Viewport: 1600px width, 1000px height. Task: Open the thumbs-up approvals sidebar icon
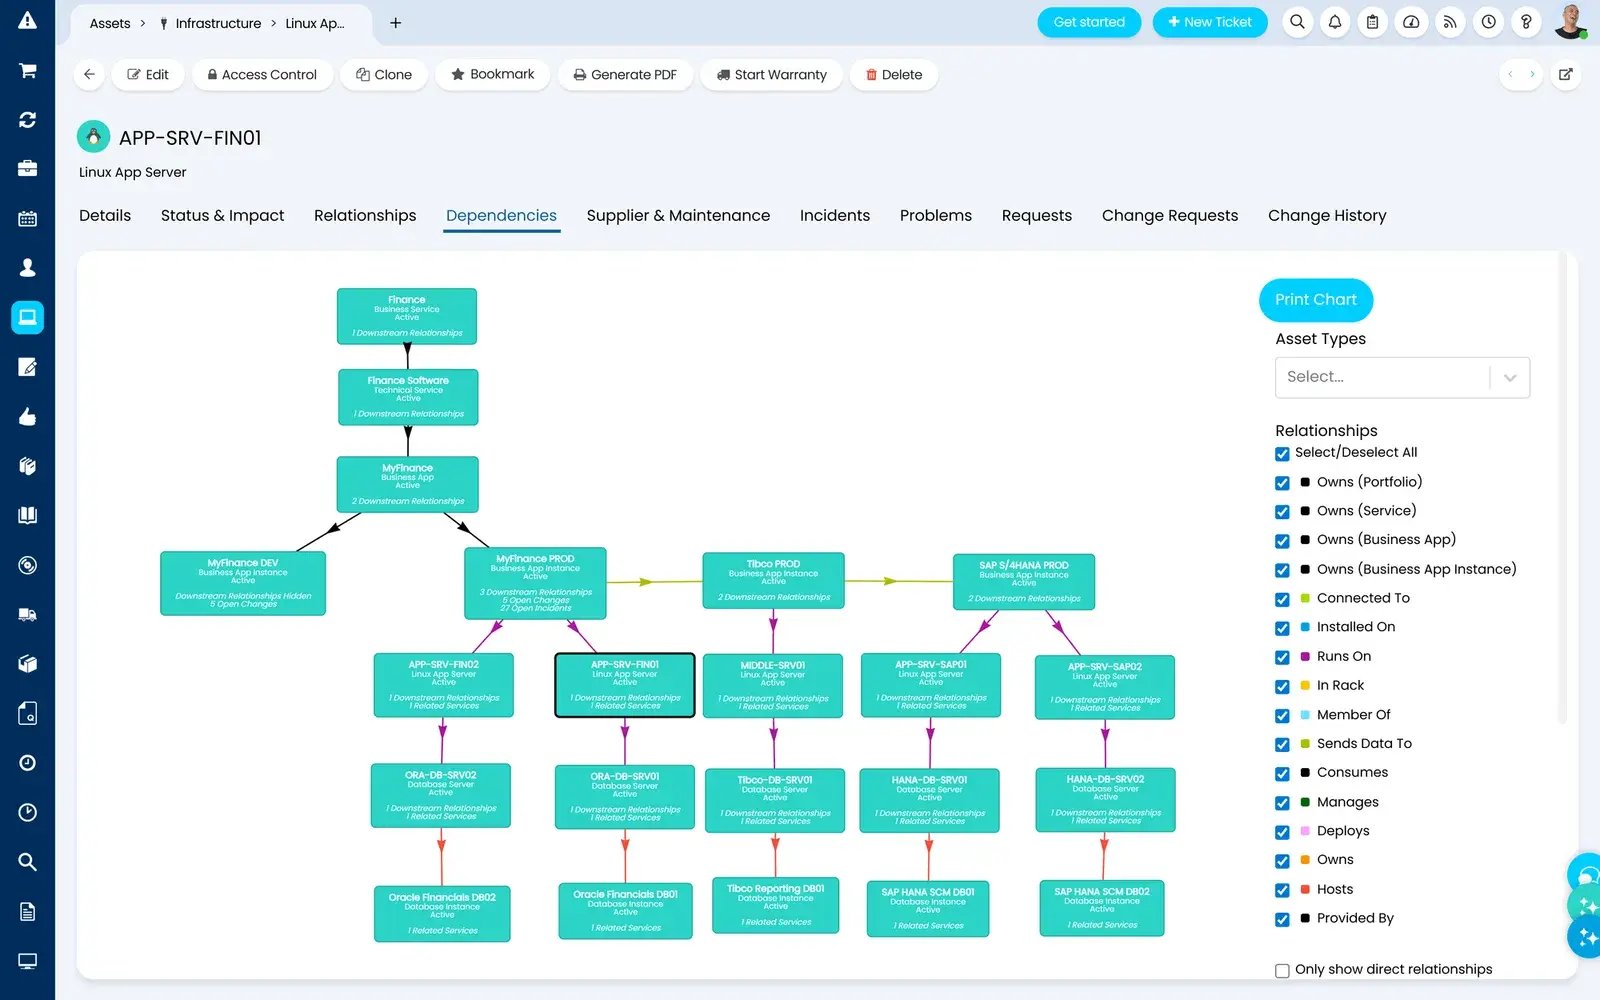click(27, 416)
